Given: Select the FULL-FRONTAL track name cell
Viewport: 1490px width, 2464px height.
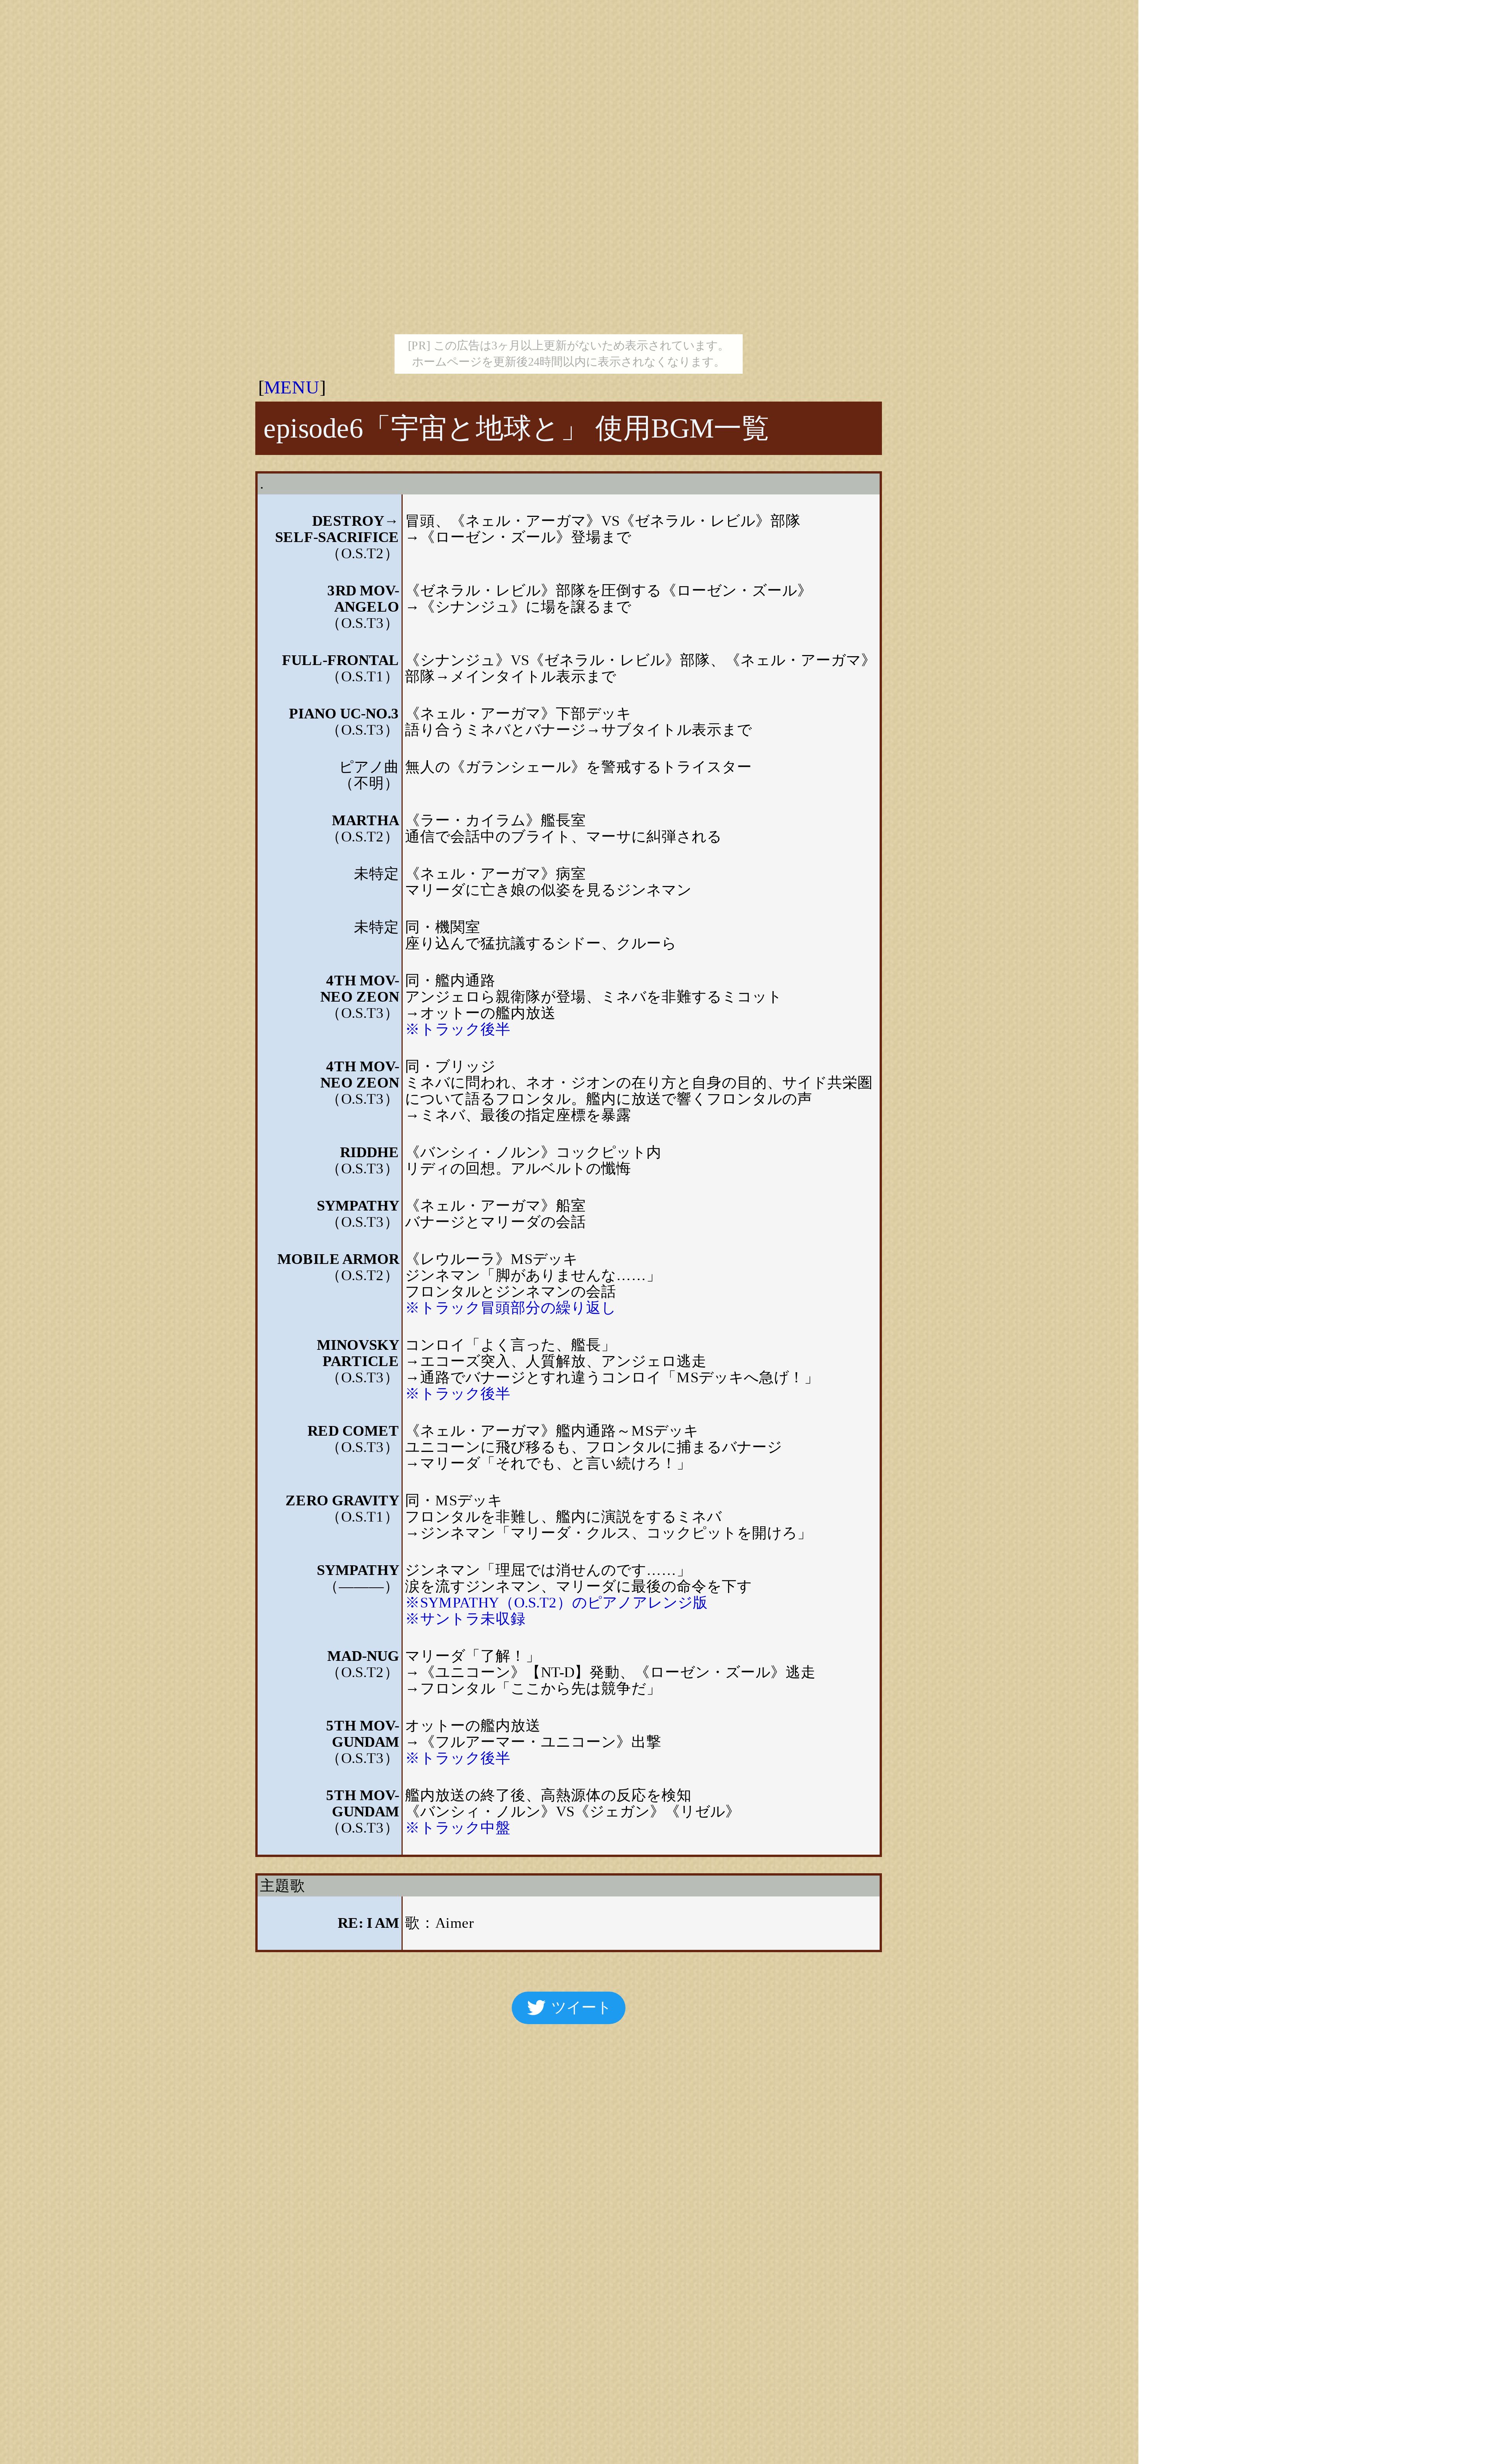Looking at the screenshot, I should pyautogui.click(x=340, y=660).
